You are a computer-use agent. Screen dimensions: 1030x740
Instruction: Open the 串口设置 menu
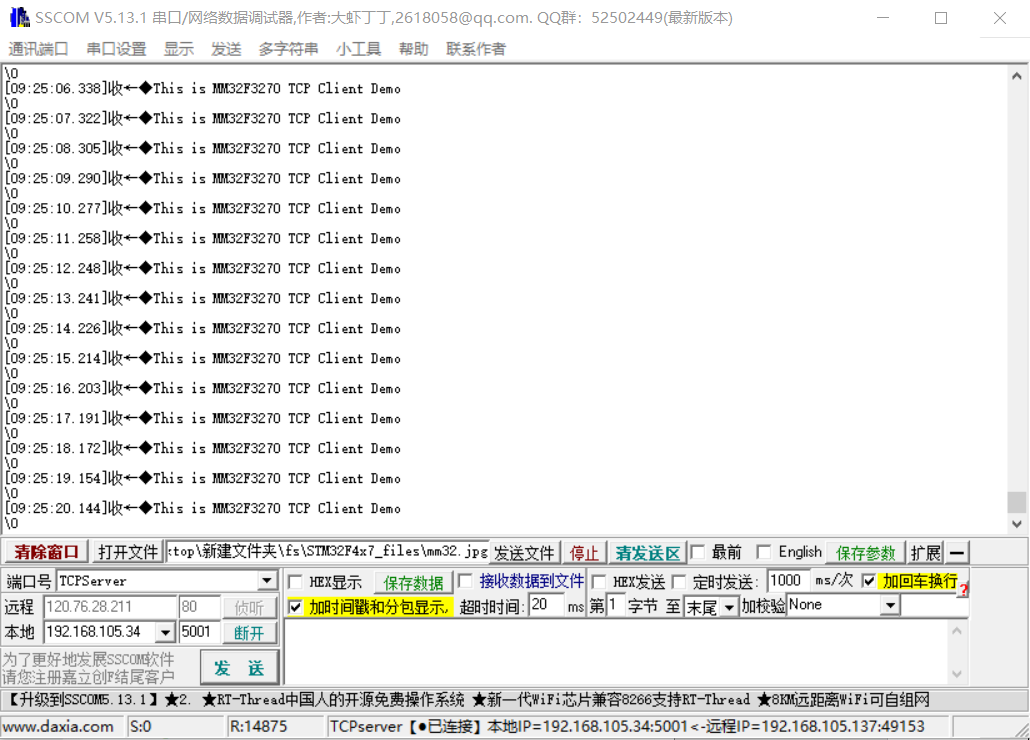click(x=116, y=49)
